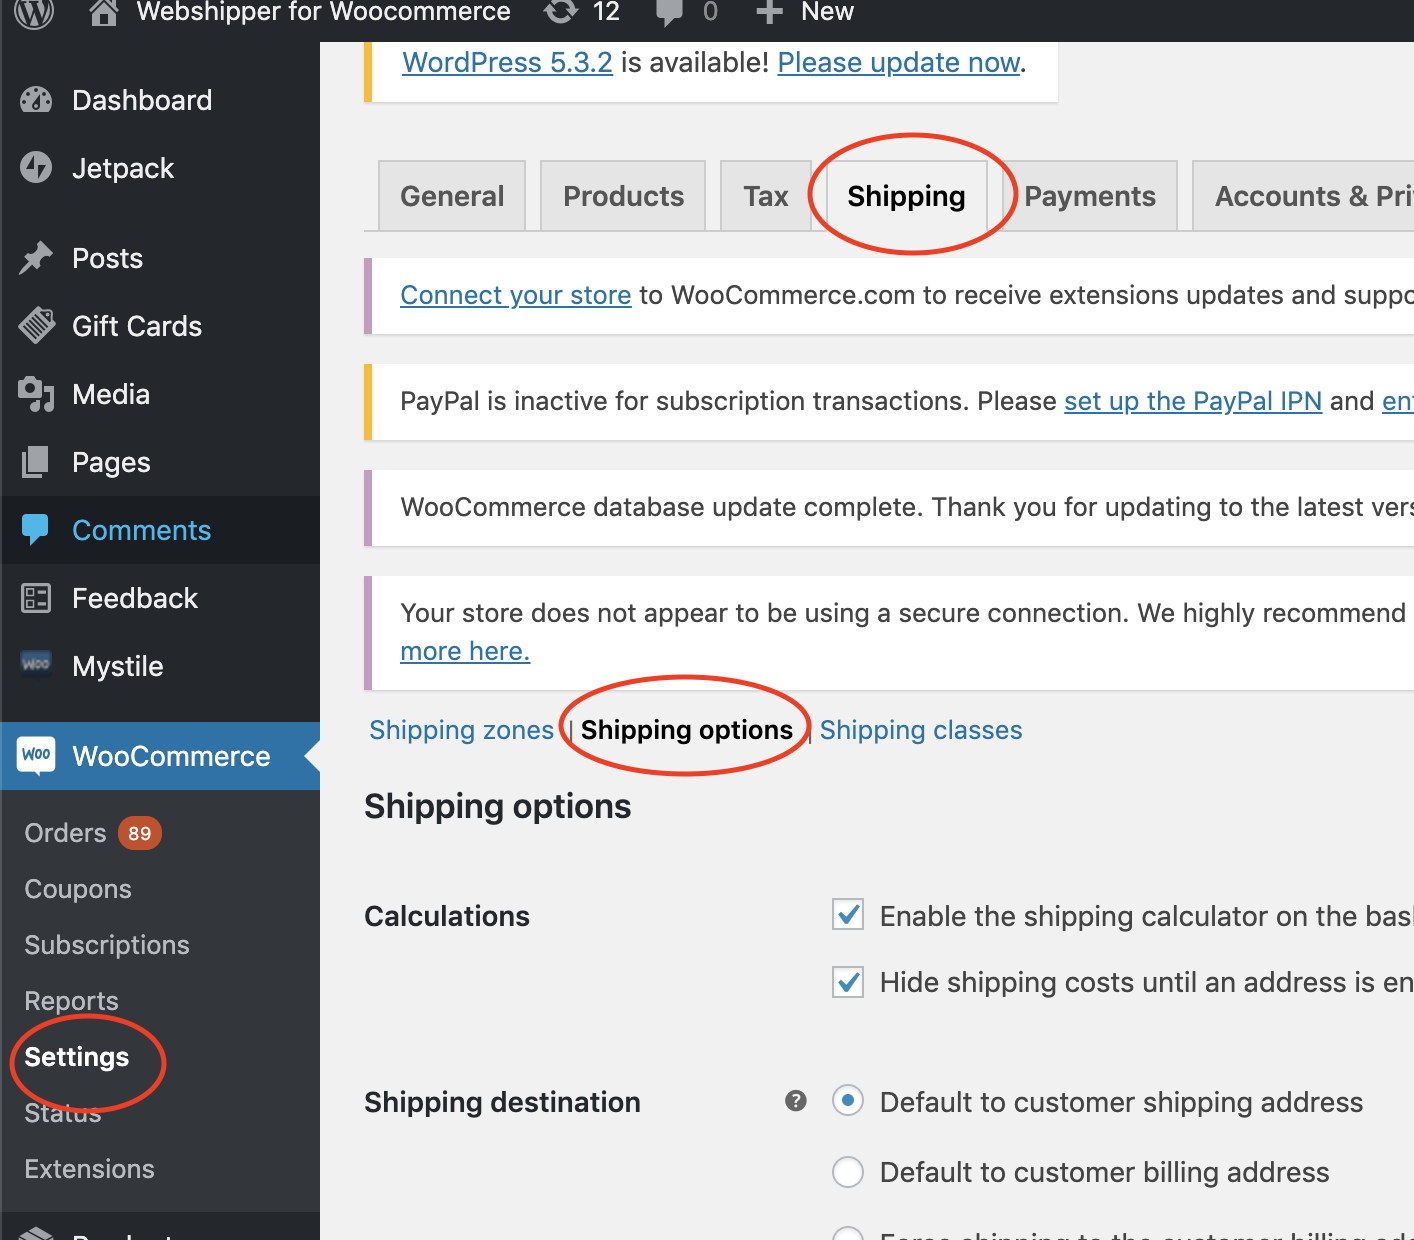Click the Feedback form icon
The width and height of the screenshot is (1414, 1240).
coord(36,598)
